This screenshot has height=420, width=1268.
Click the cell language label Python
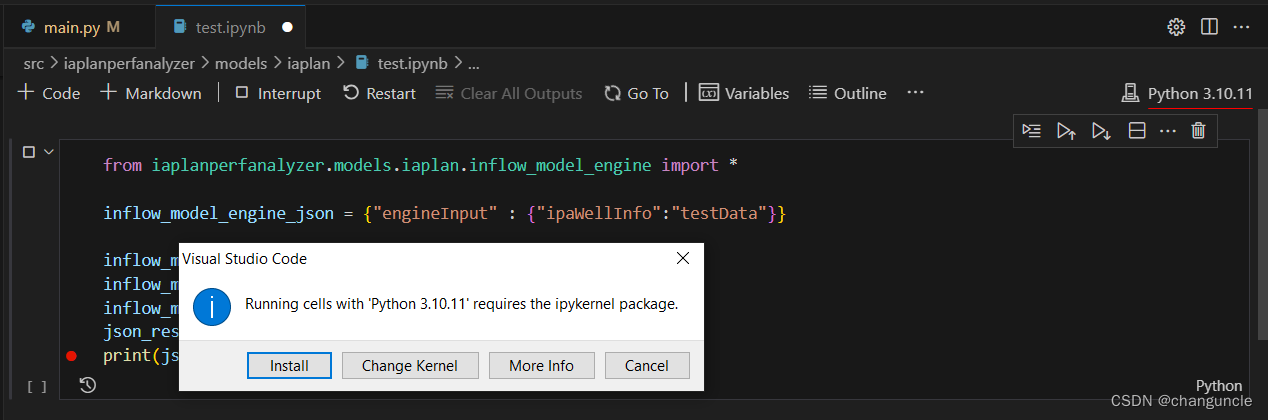pyautogui.click(x=1219, y=386)
